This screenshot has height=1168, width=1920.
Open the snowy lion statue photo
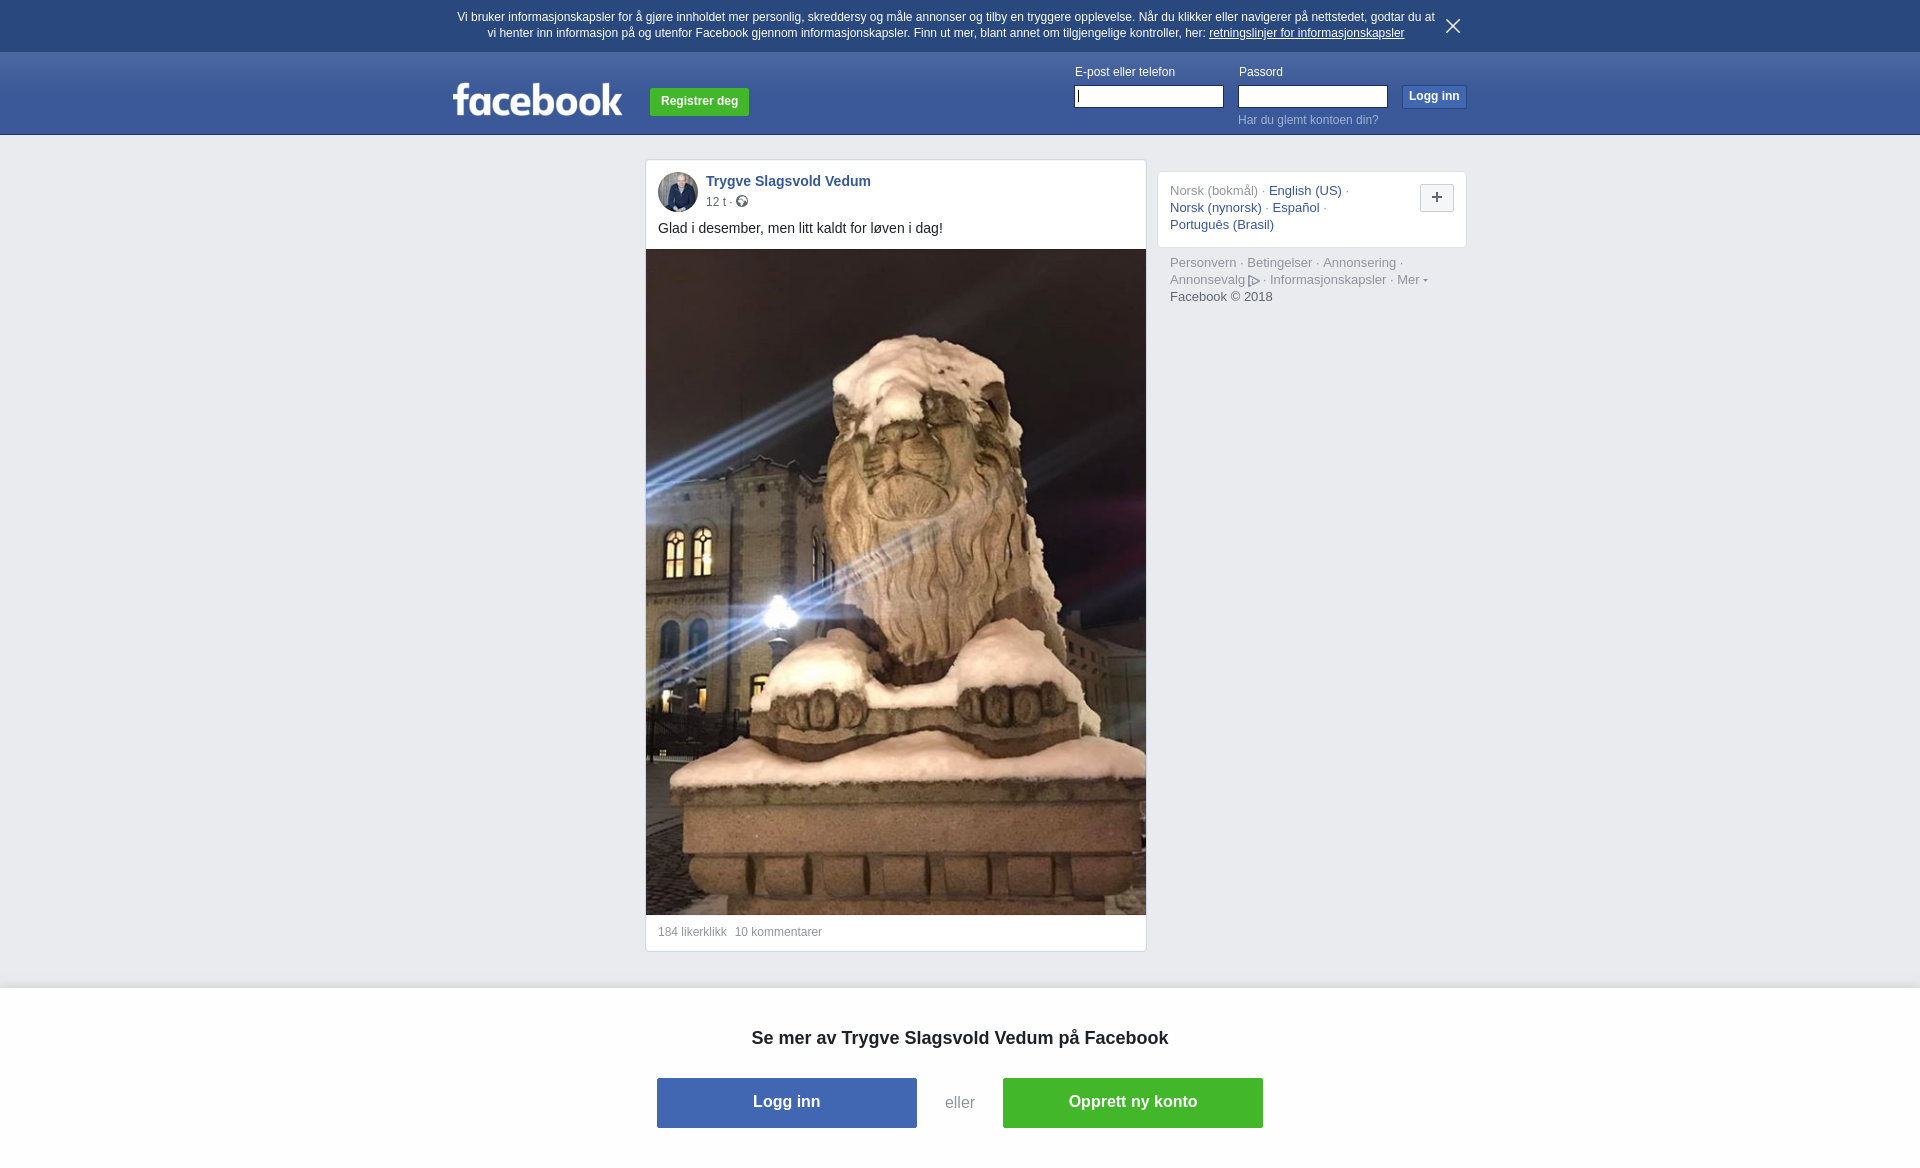coord(896,582)
